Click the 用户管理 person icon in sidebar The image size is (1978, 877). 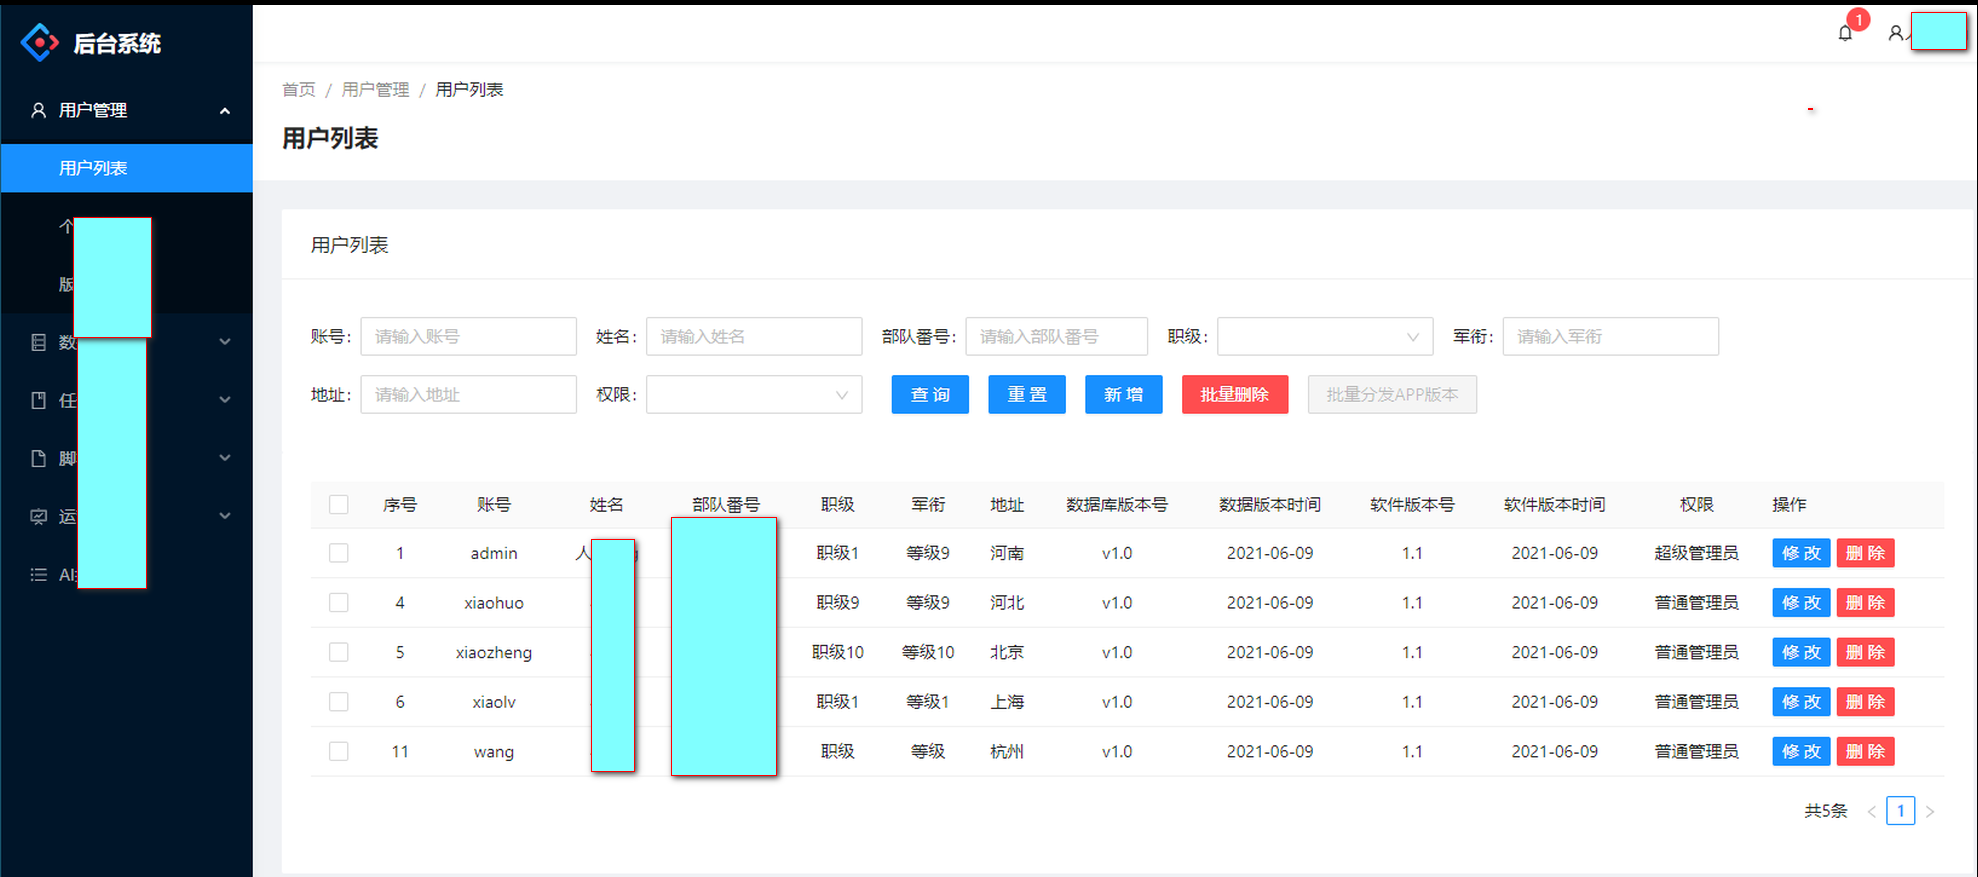(x=38, y=110)
